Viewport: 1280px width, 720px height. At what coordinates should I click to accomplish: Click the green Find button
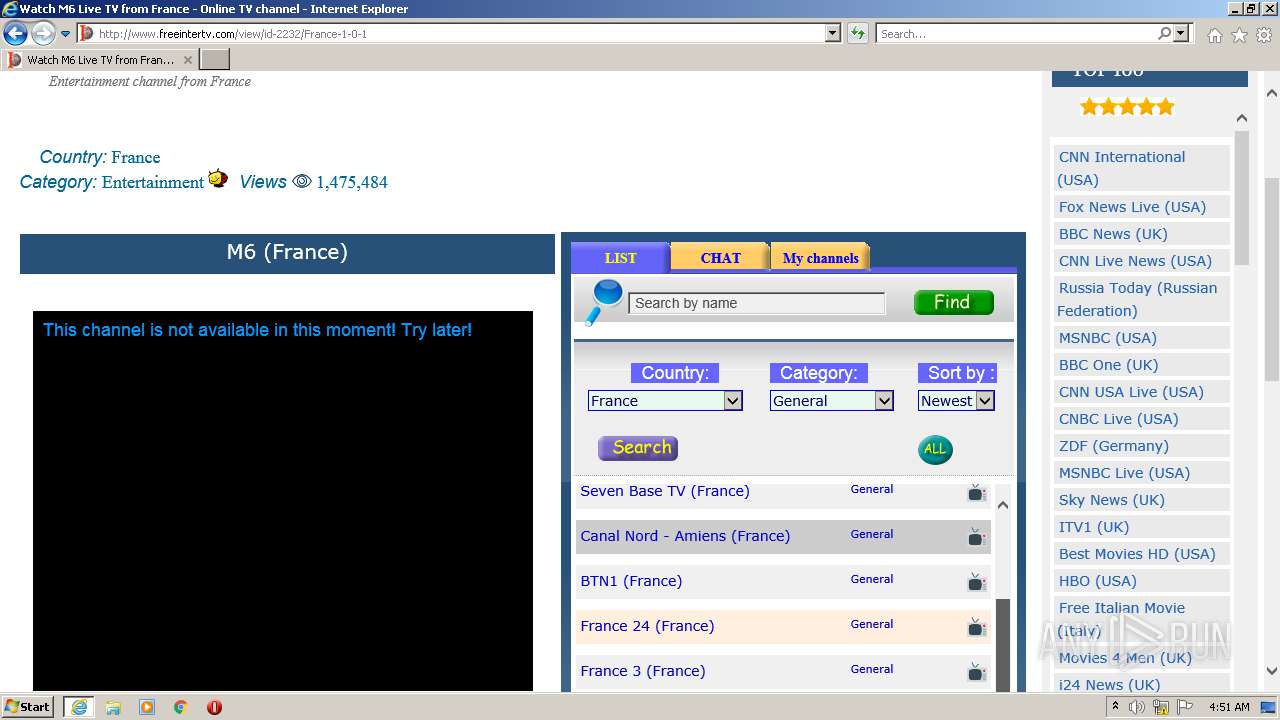(x=953, y=302)
